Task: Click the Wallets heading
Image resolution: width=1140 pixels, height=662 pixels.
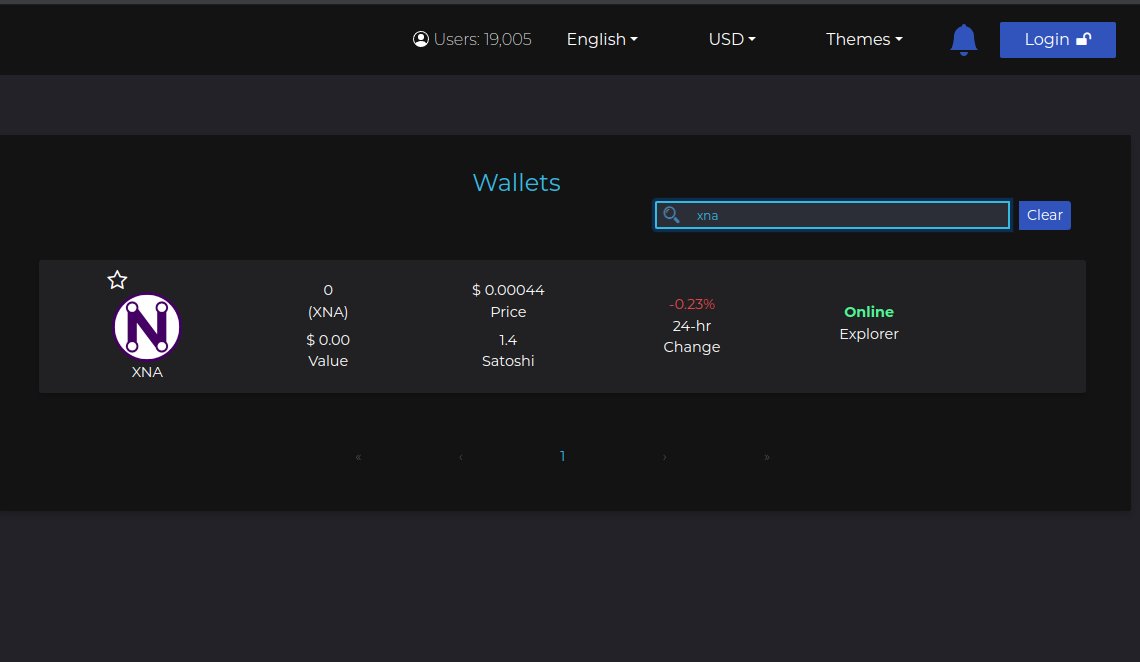Action: point(516,182)
